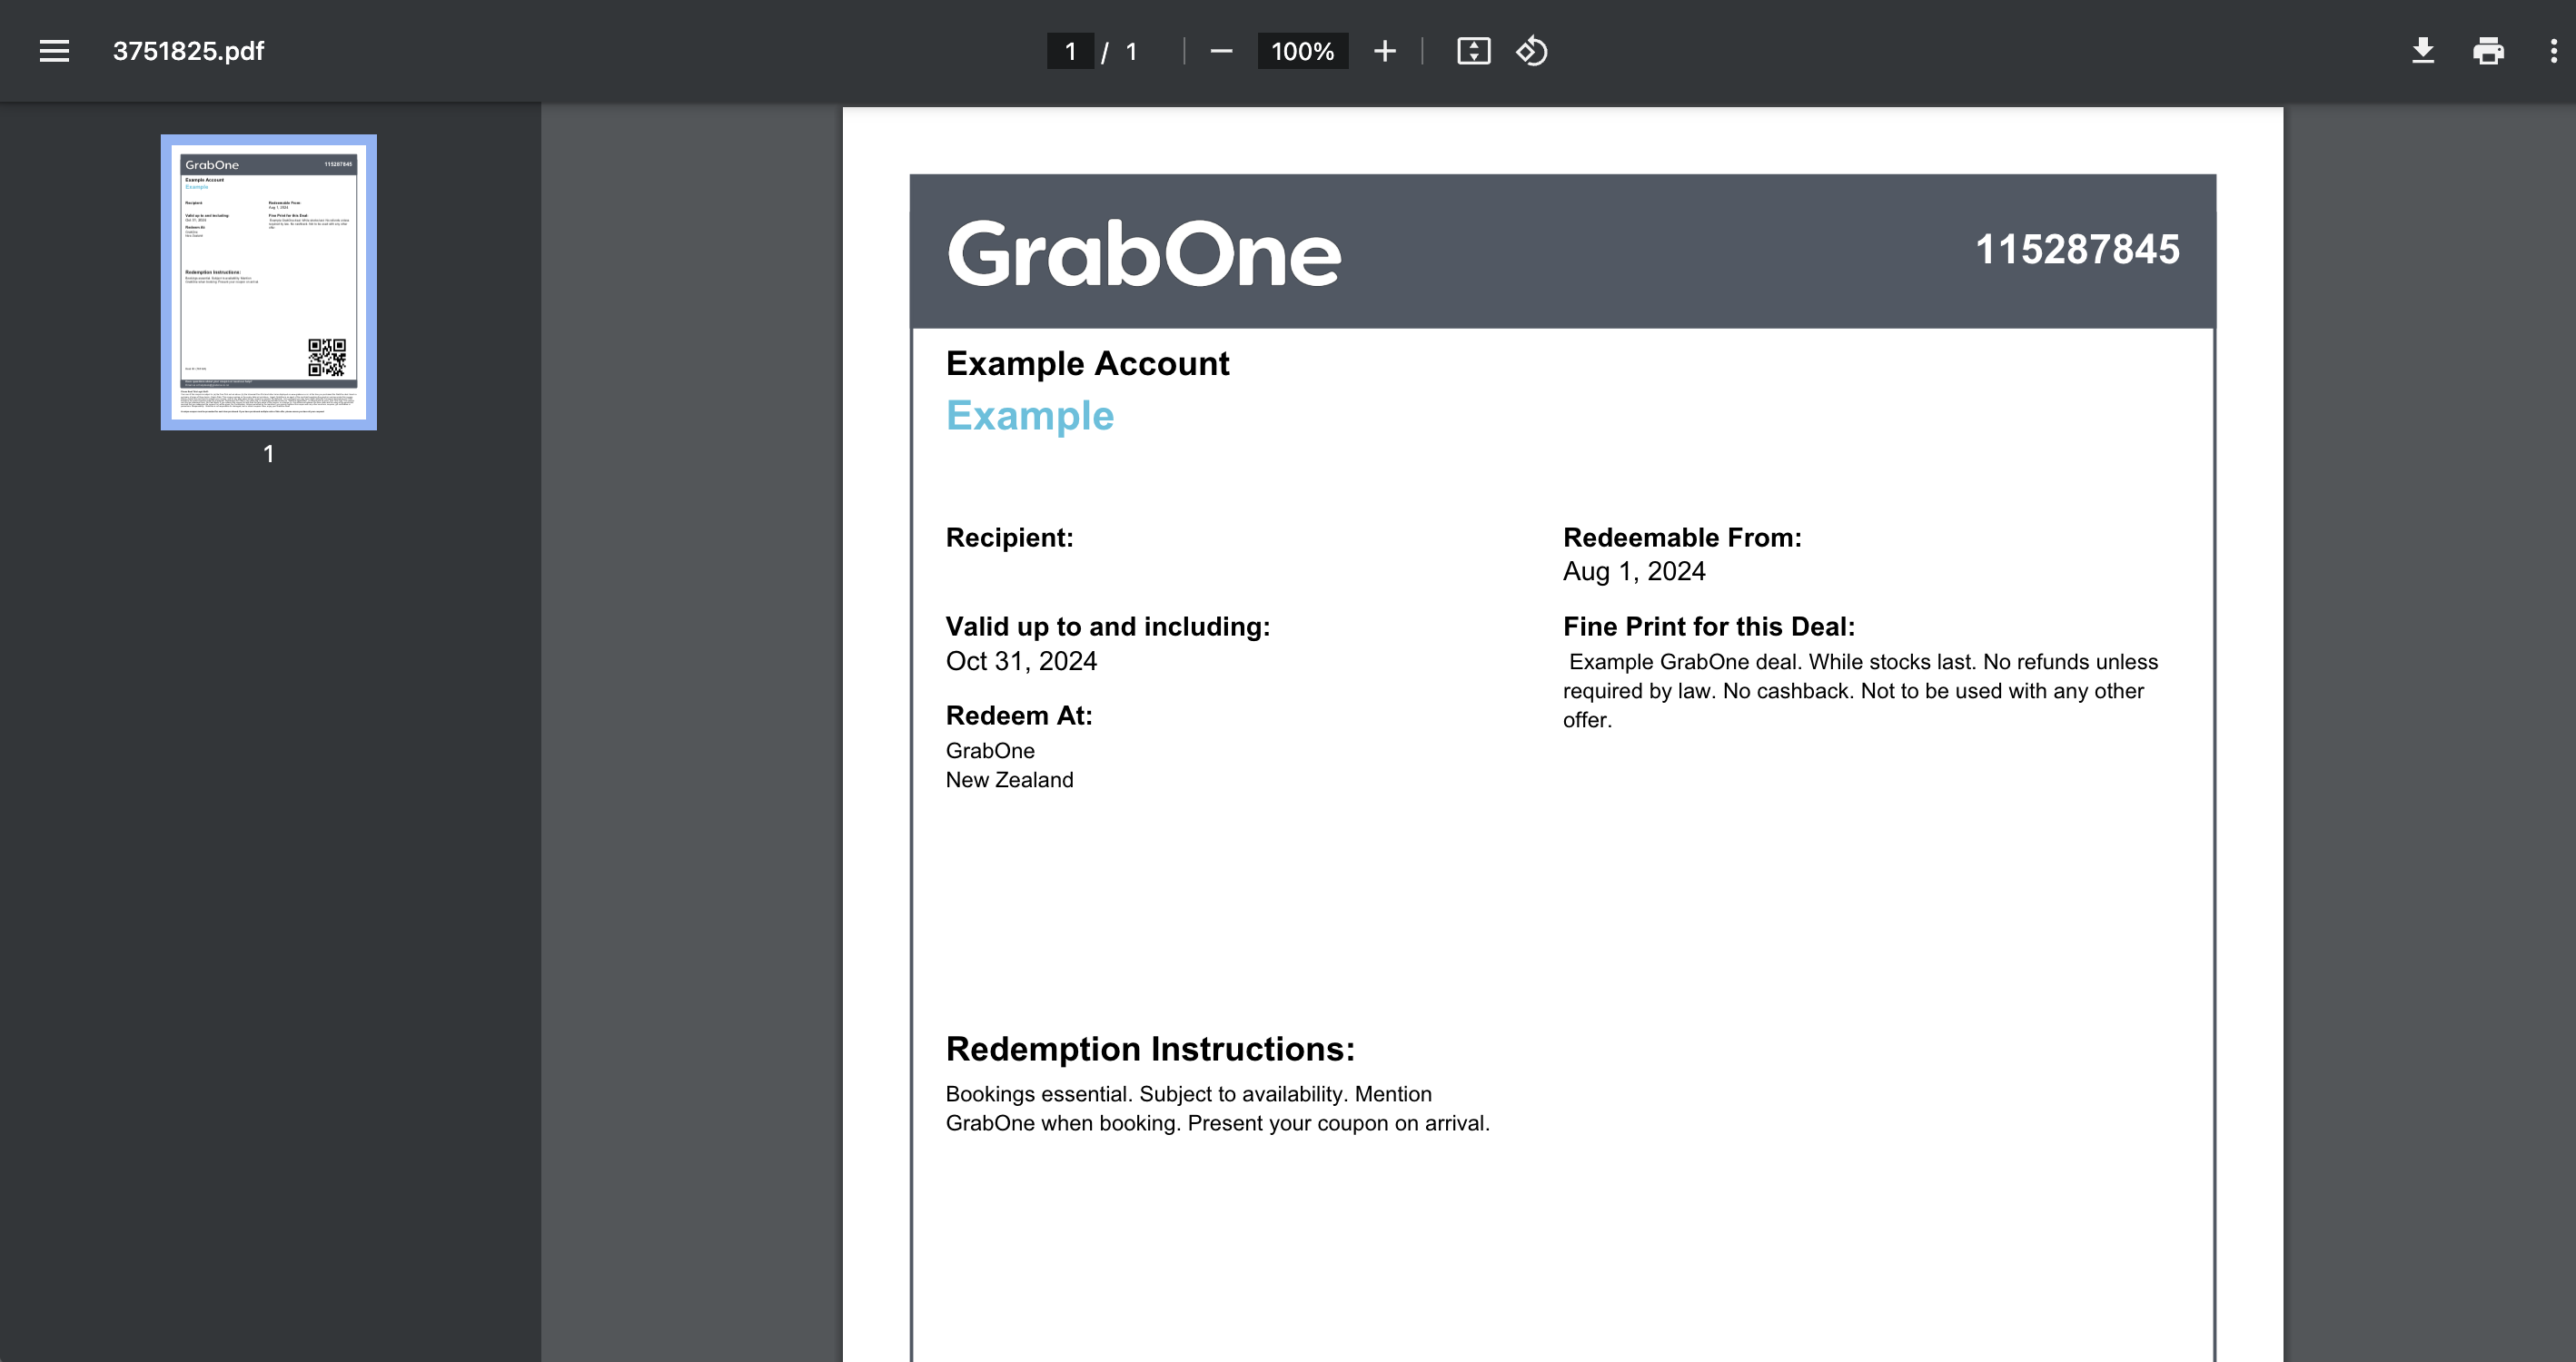The height and width of the screenshot is (1362, 2576).
Task: Click the current page number field
Action: click(x=1070, y=51)
